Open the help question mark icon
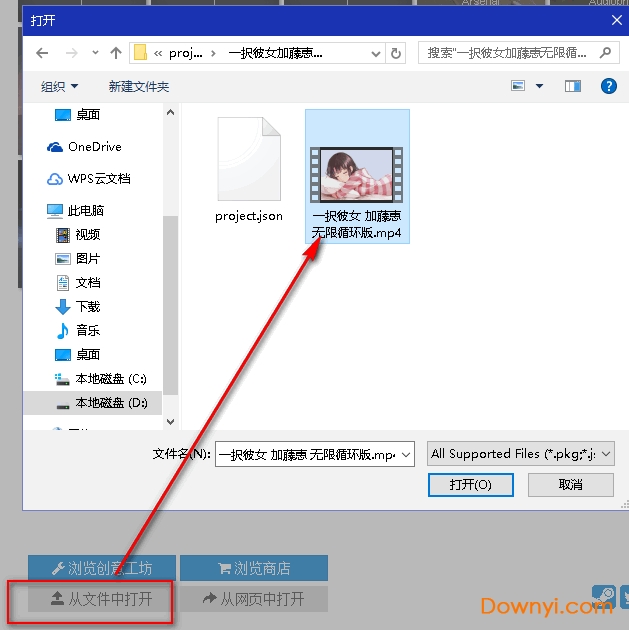This screenshot has height=630, width=629. (x=608, y=87)
